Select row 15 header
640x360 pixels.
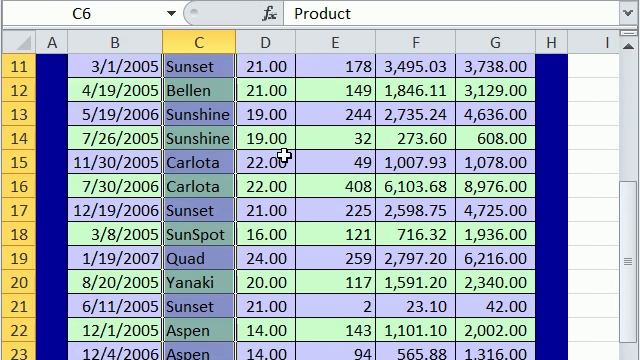(x=19, y=162)
